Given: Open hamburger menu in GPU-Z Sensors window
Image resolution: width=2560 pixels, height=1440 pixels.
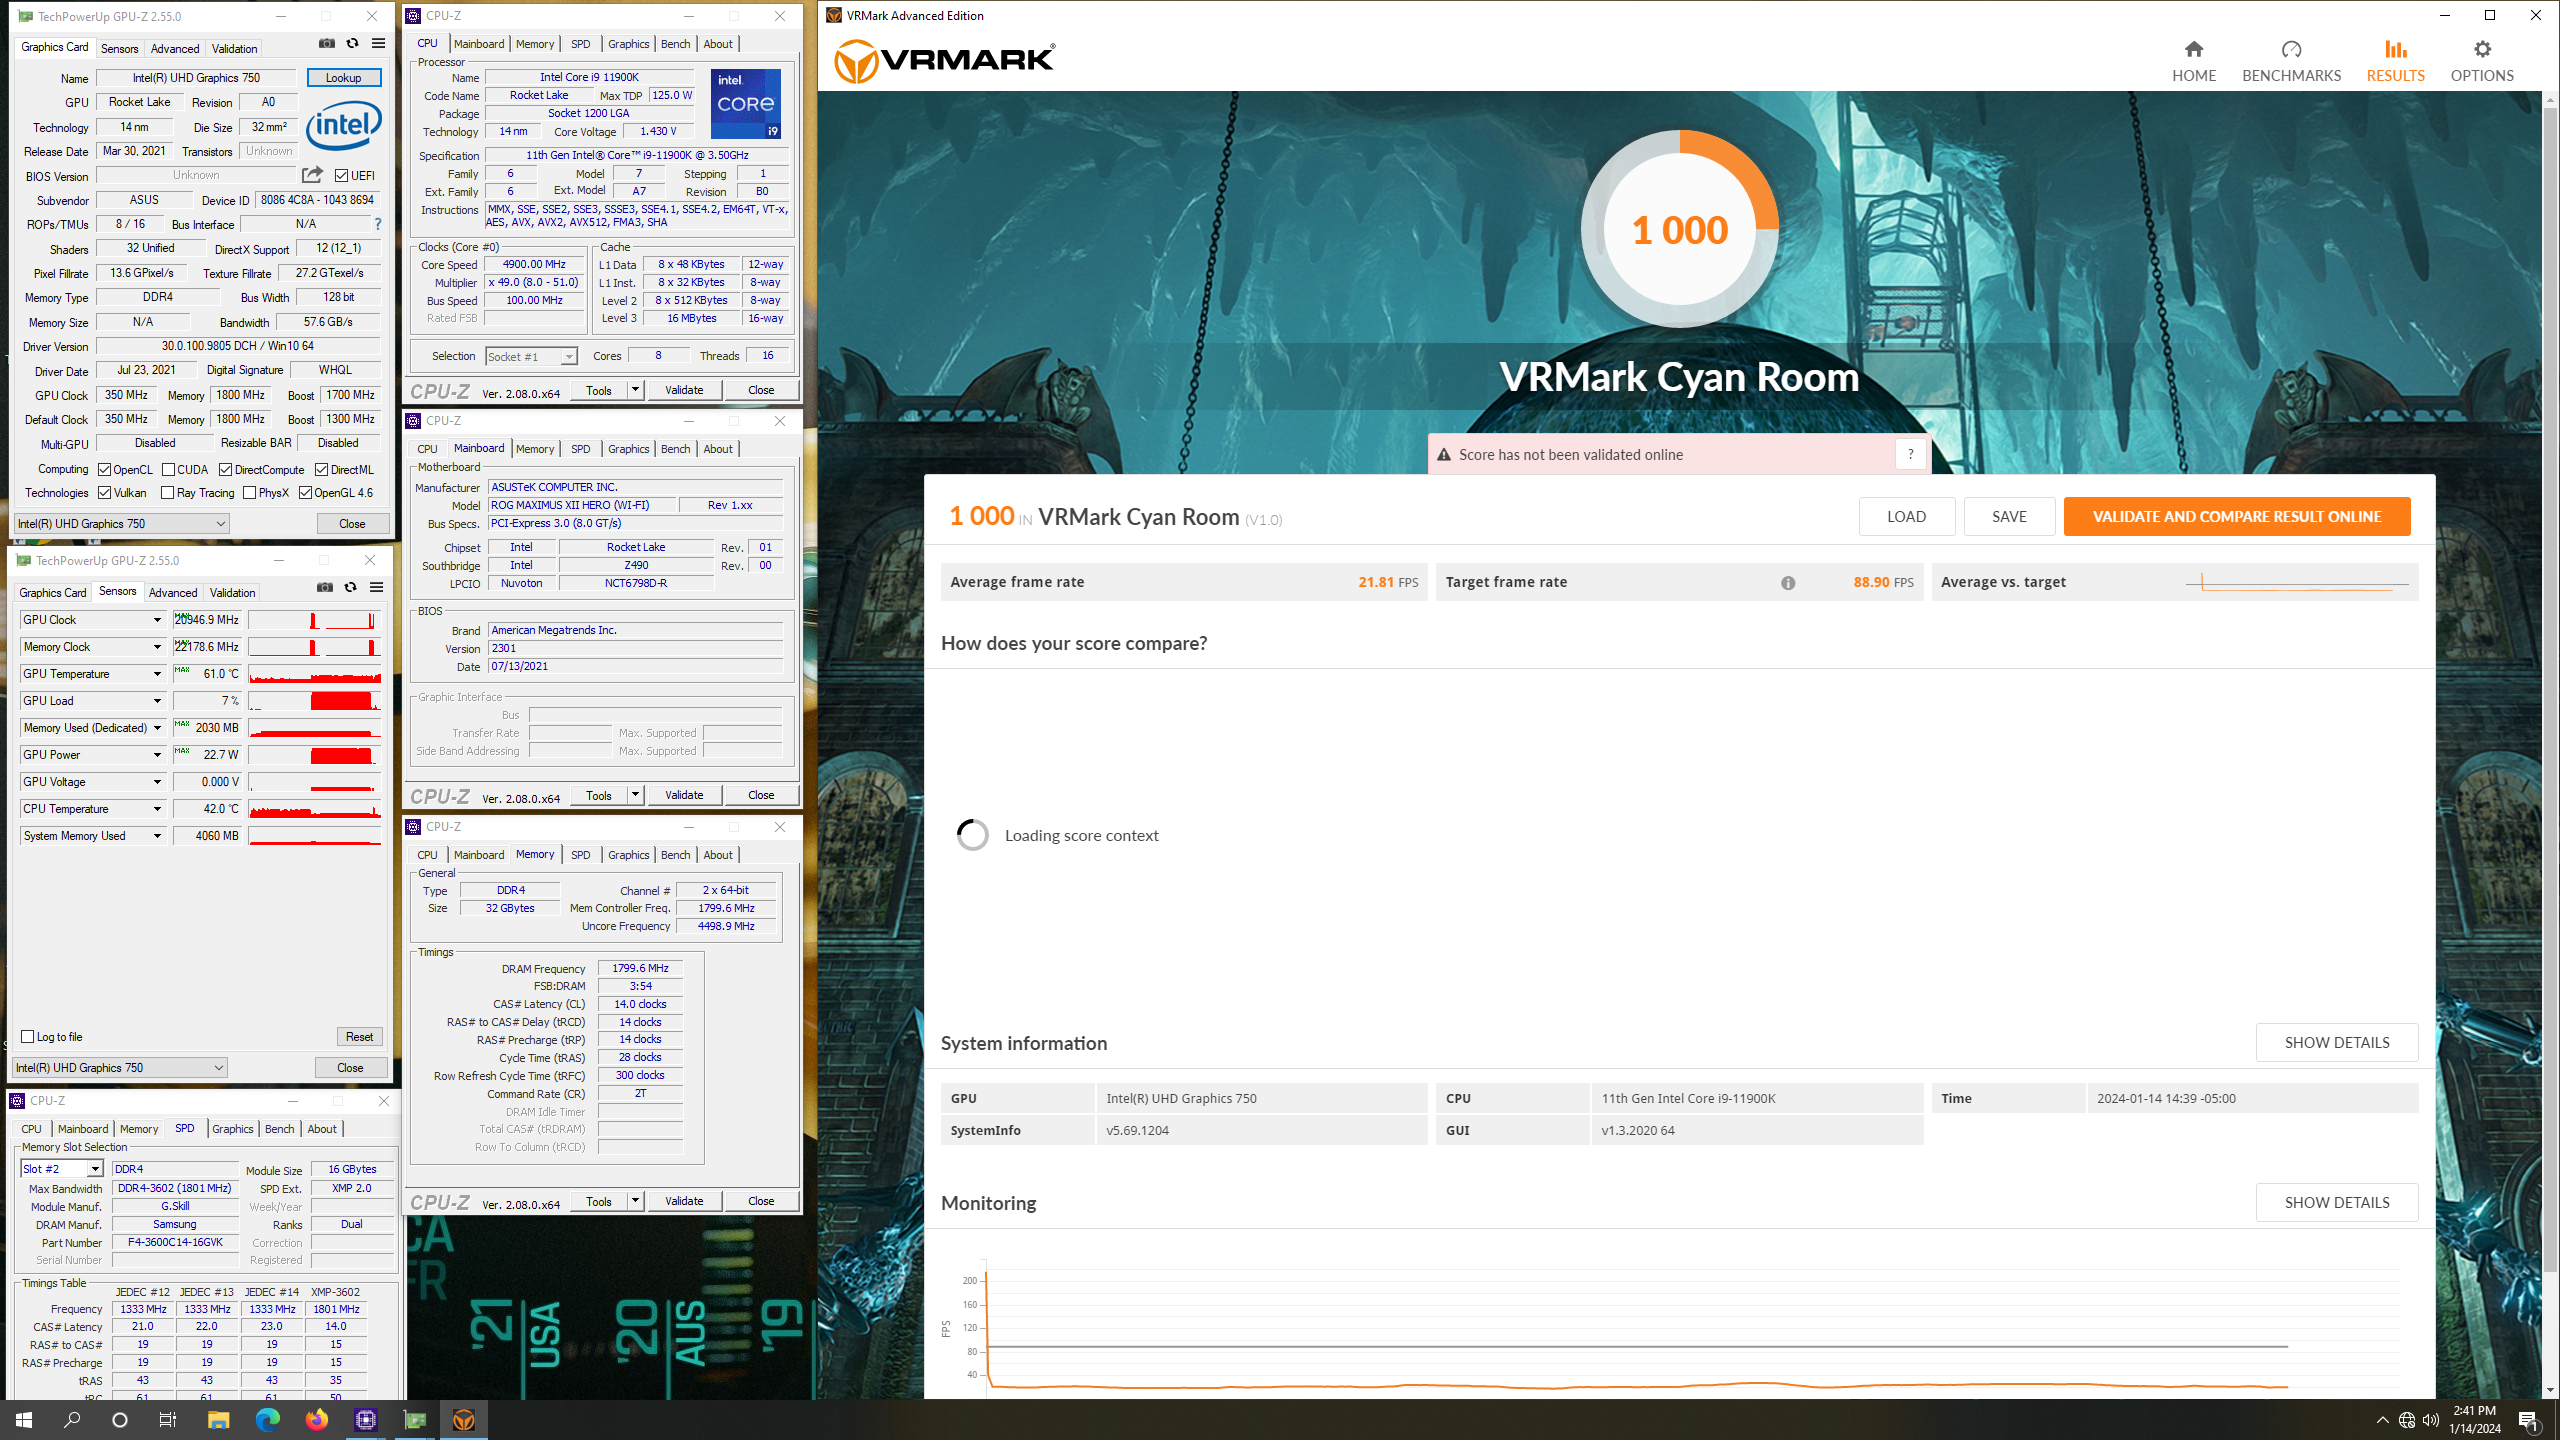Looking at the screenshot, I should pos(376,588).
